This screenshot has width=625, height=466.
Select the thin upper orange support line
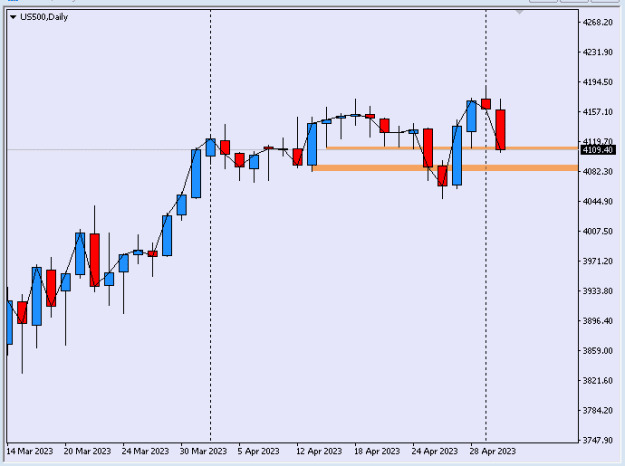452,148
